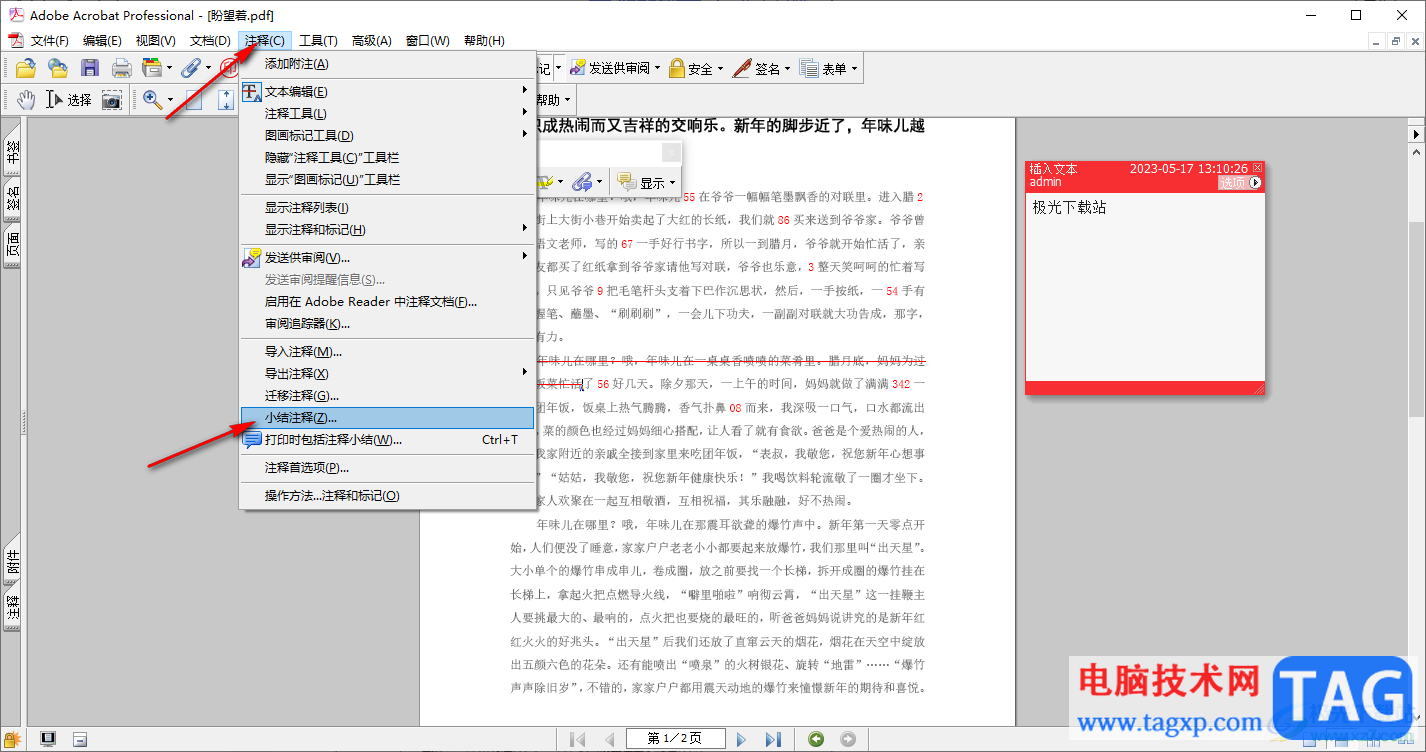Open the Advanced menu
Screen dimensions: 1426x752
point(371,41)
